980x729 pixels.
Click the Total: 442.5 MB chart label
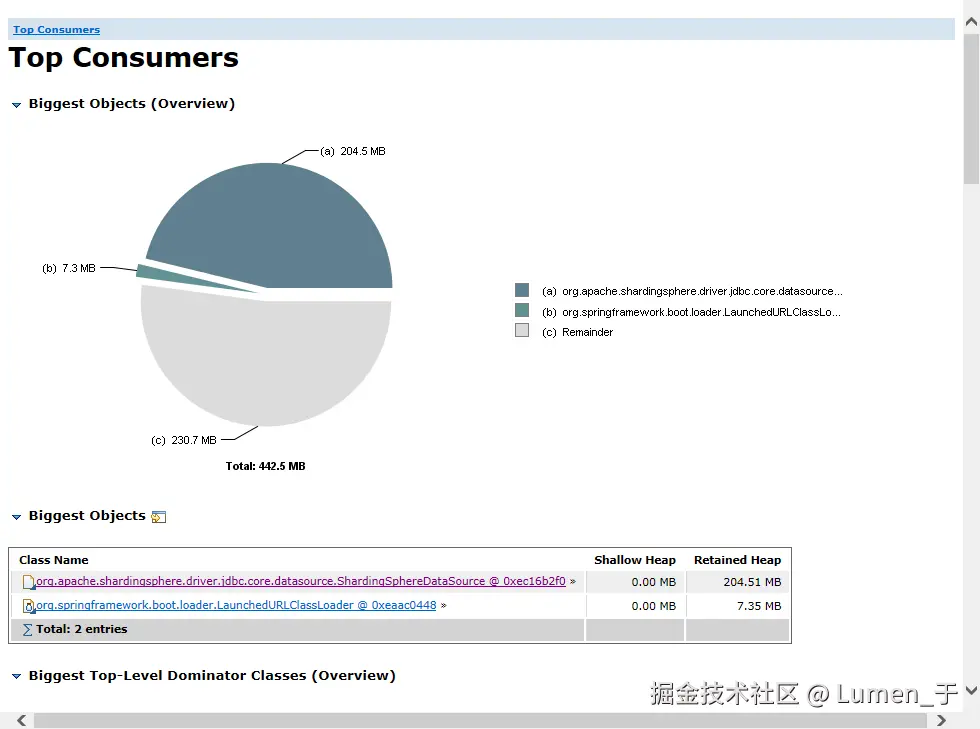[x=266, y=466]
